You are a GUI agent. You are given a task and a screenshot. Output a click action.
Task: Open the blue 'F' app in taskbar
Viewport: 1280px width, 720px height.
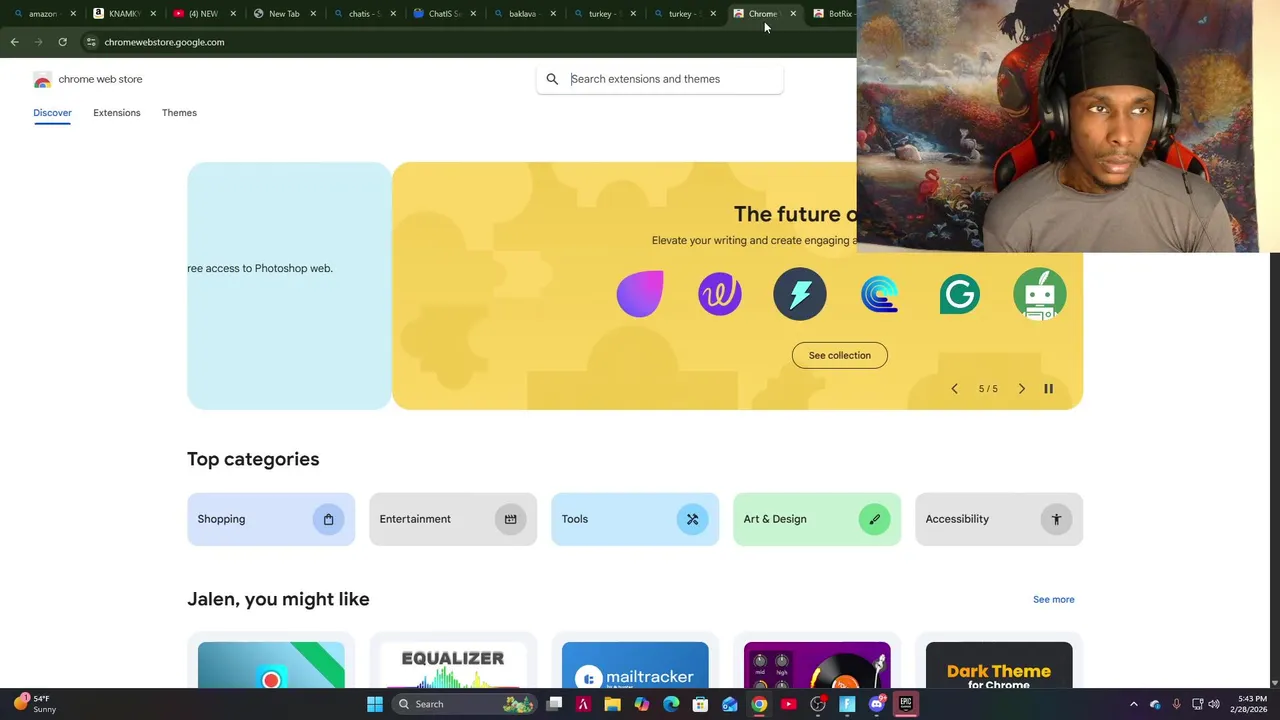click(x=847, y=704)
